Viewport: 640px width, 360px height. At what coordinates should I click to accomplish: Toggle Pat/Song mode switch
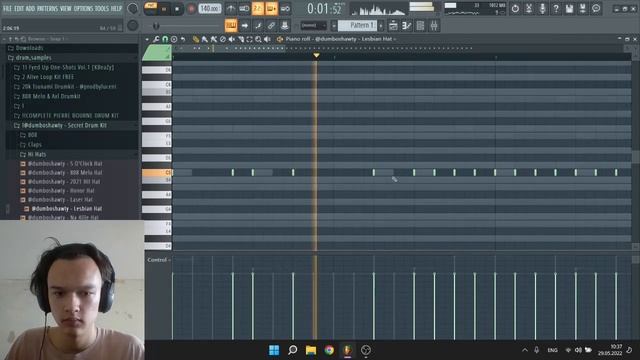pyautogui.click(x=151, y=8)
